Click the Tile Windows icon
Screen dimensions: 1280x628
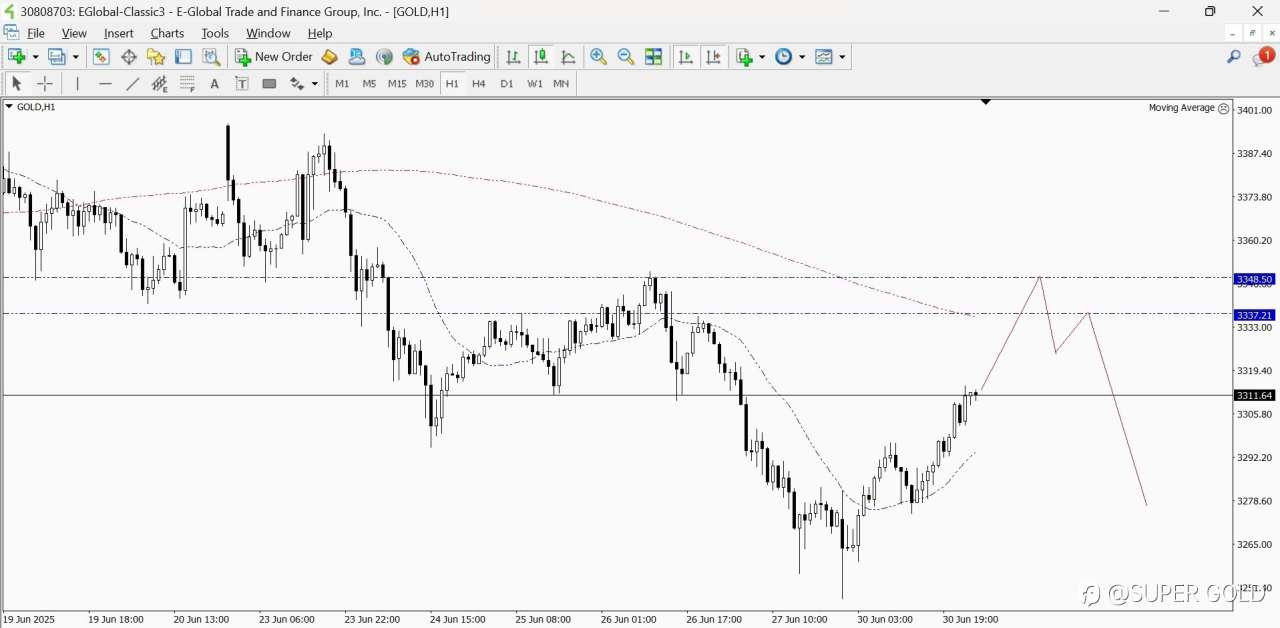click(654, 57)
